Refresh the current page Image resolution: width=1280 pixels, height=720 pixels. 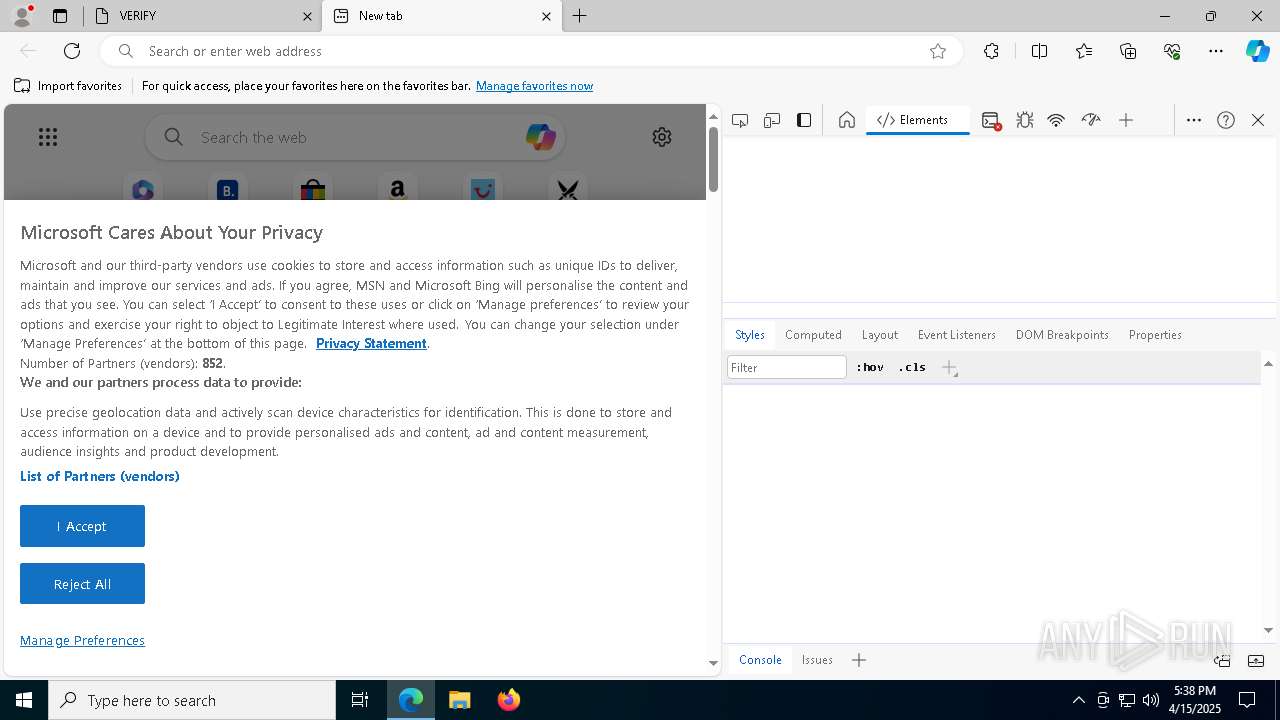(72, 51)
